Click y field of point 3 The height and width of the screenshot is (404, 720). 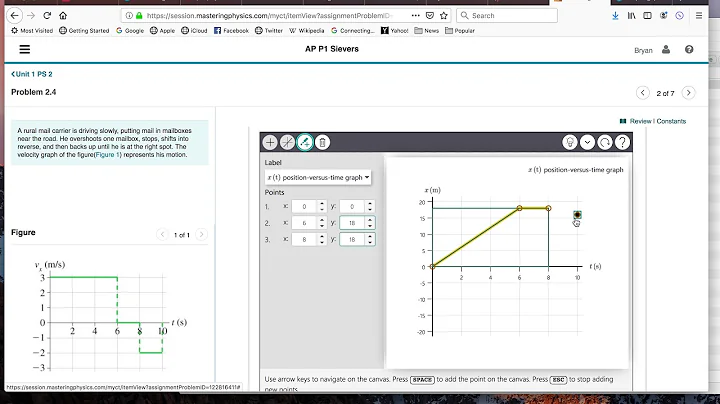point(352,239)
